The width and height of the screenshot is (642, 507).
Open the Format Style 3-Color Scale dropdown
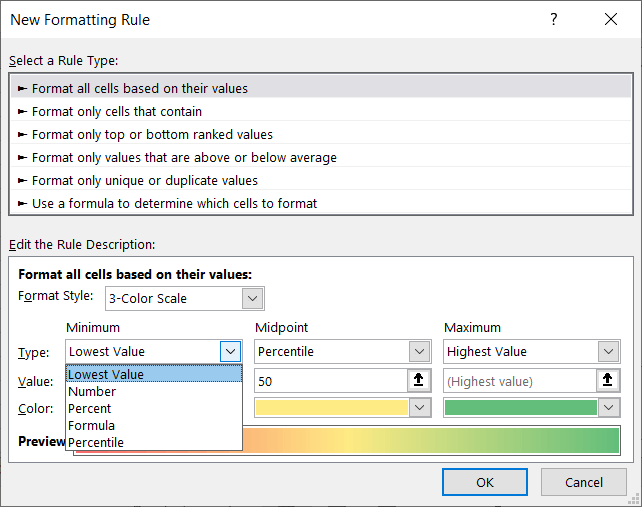coord(253,298)
